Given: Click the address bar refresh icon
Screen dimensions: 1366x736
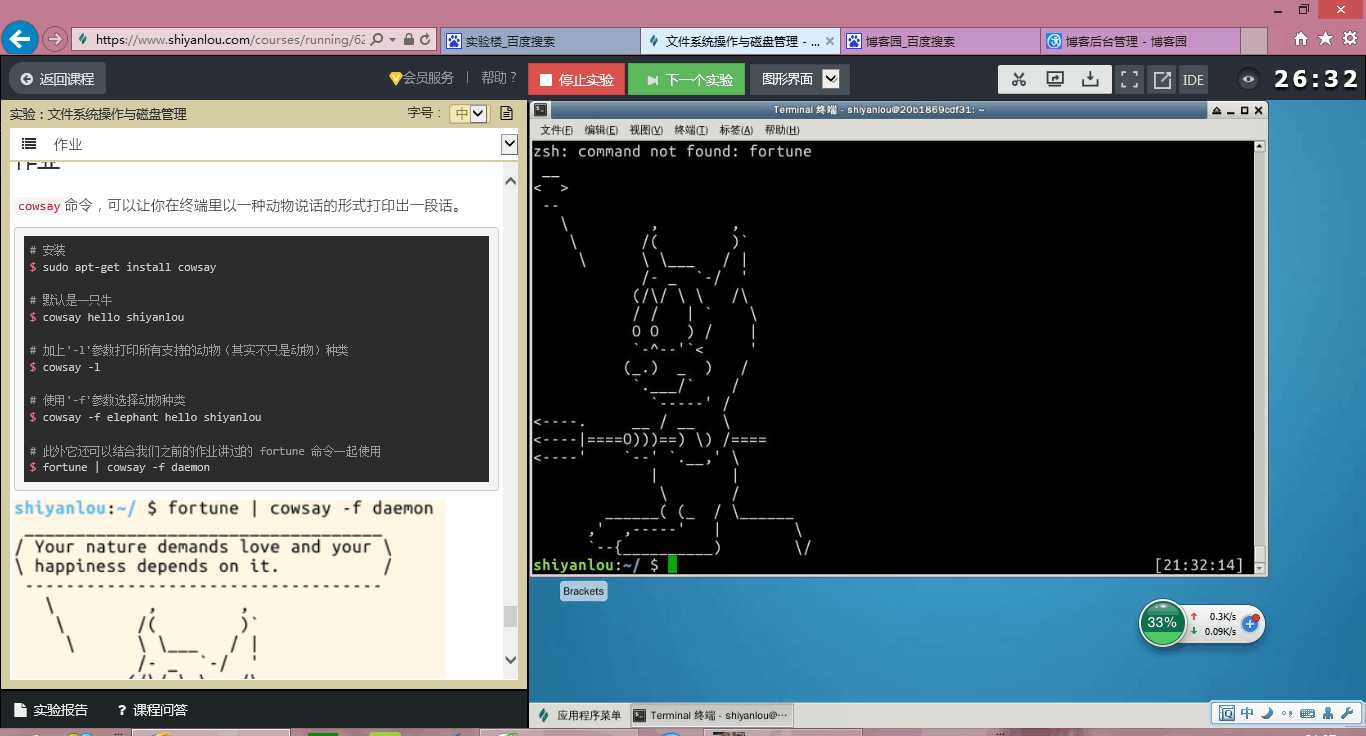Looking at the screenshot, I should tap(426, 40).
